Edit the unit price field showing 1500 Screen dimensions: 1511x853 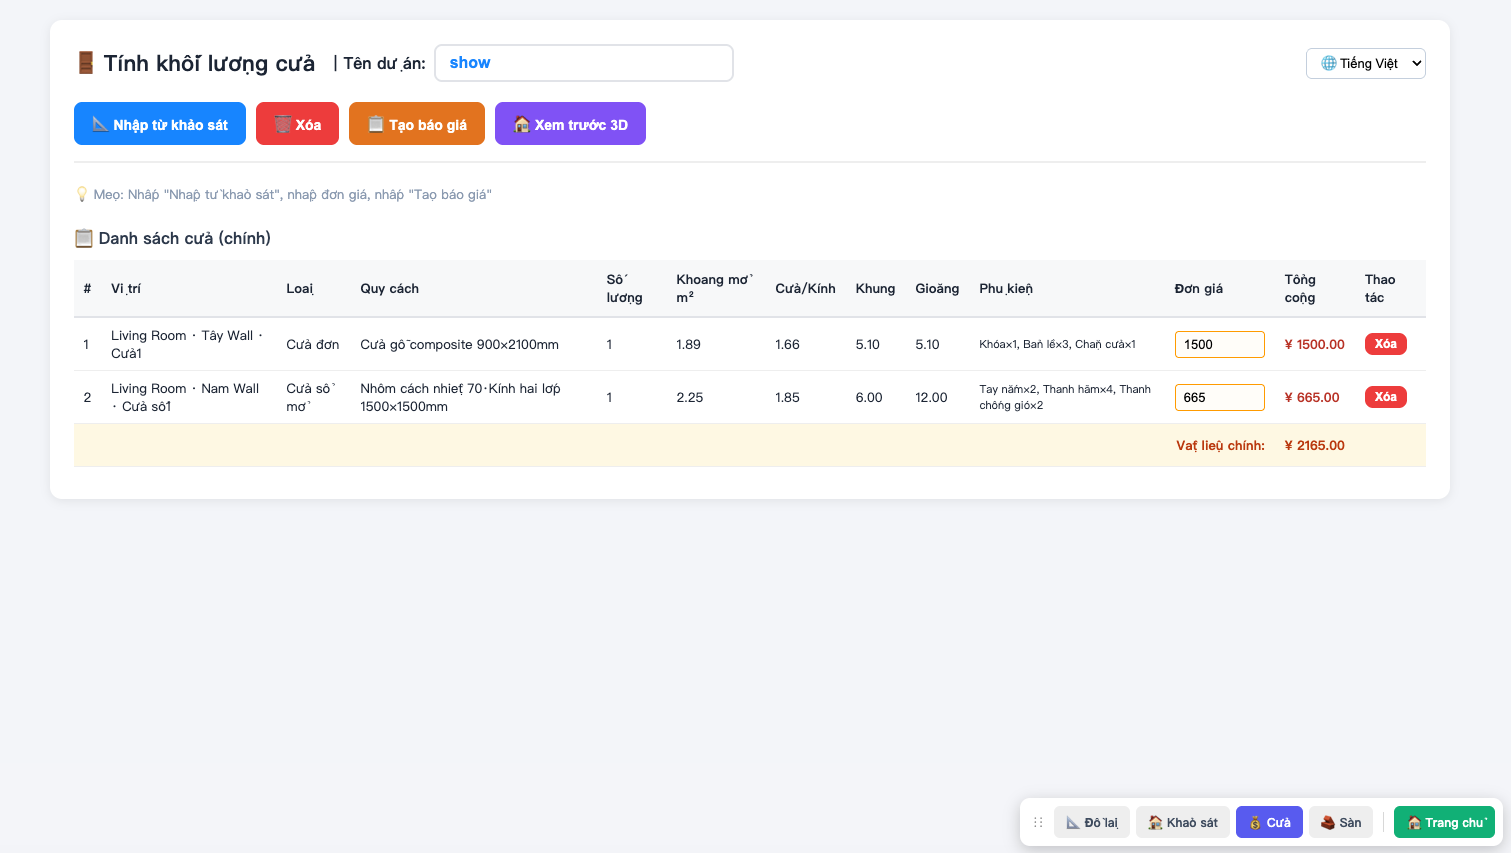(1220, 344)
